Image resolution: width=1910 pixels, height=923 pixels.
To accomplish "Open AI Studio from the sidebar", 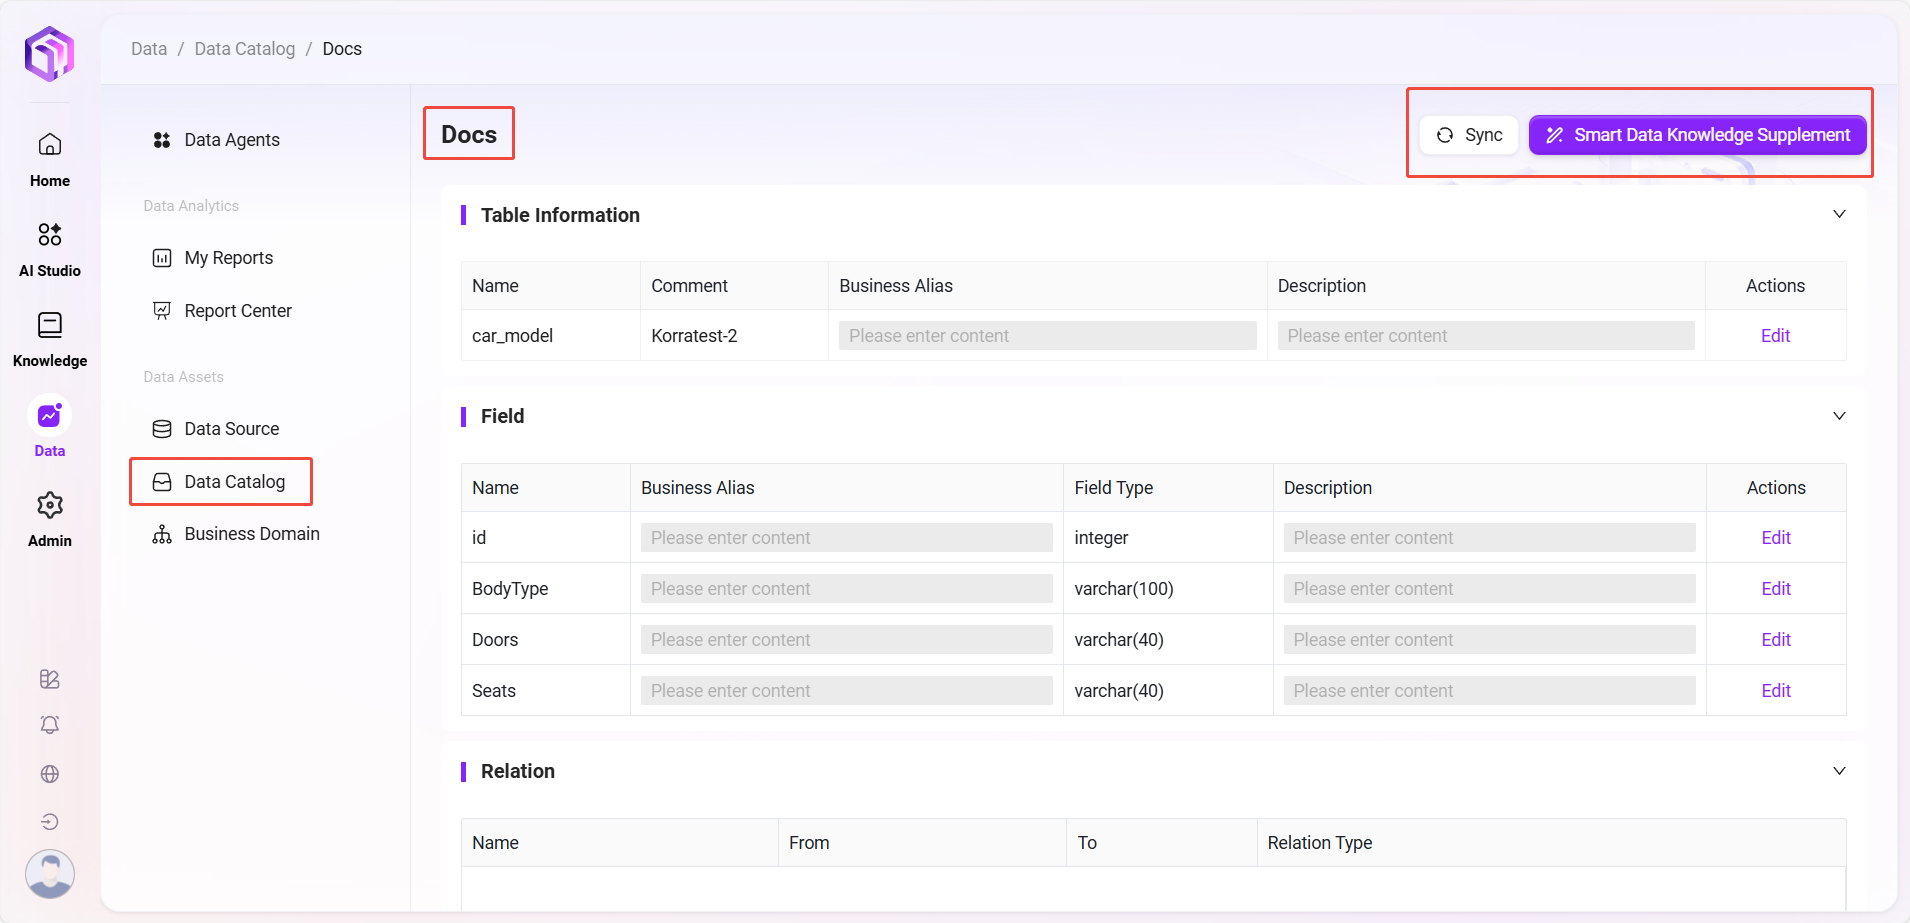I will coord(50,249).
